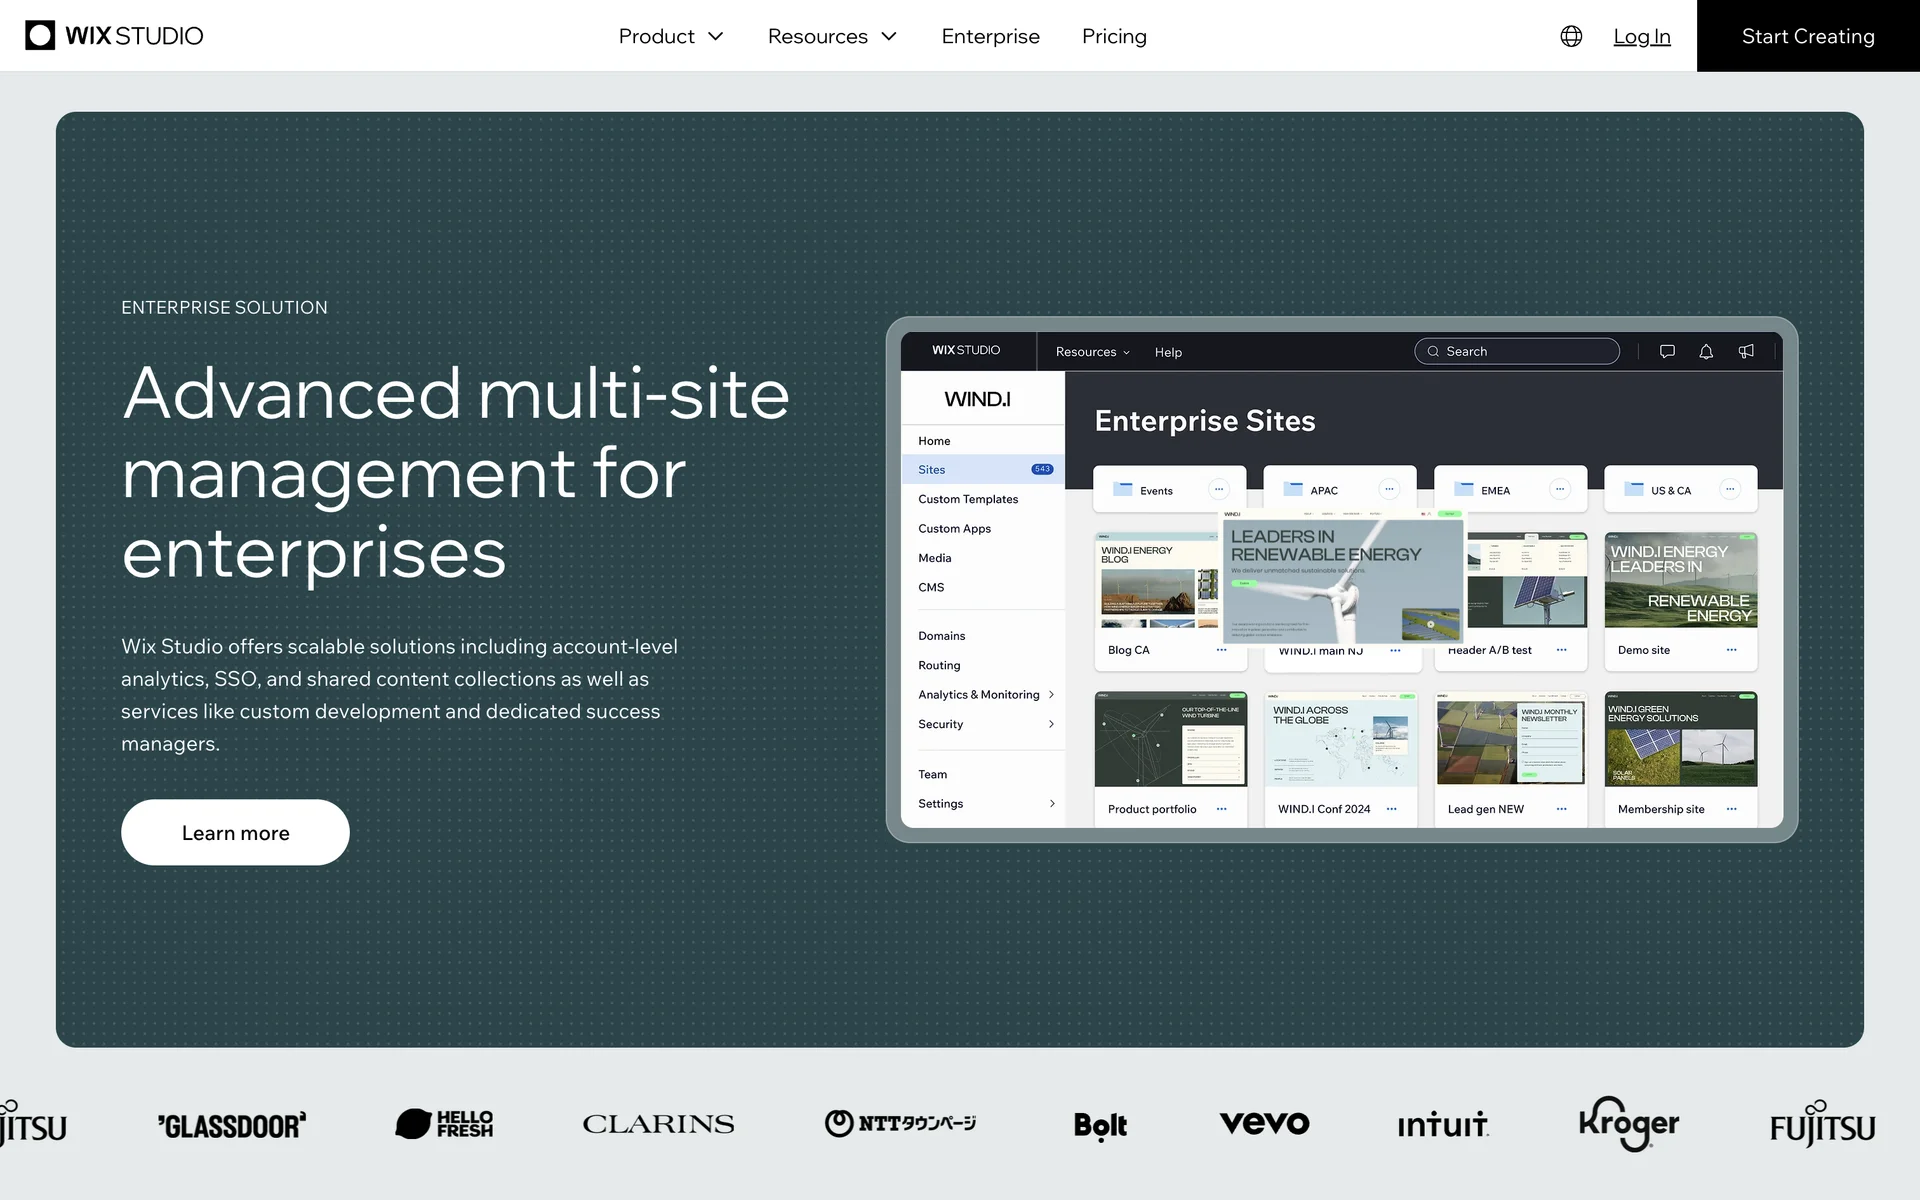The width and height of the screenshot is (1920, 1200).
Task: Click the Search field in dashboard mockup
Action: (x=1516, y=351)
